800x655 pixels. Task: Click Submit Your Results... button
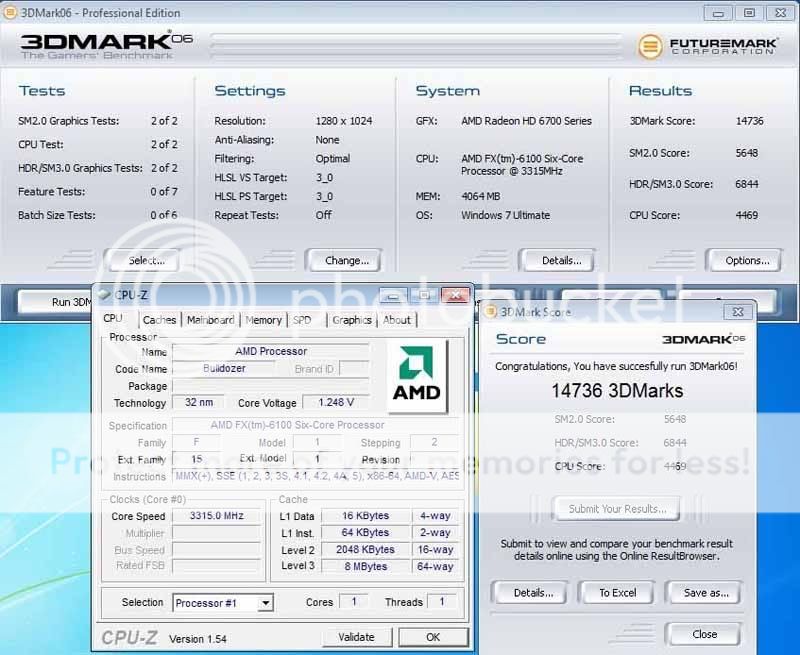tap(617, 509)
